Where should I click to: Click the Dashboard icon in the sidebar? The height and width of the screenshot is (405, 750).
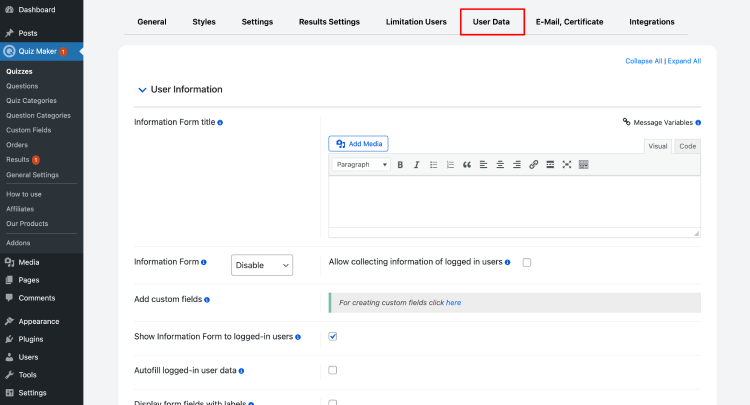pyautogui.click(x=9, y=10)
